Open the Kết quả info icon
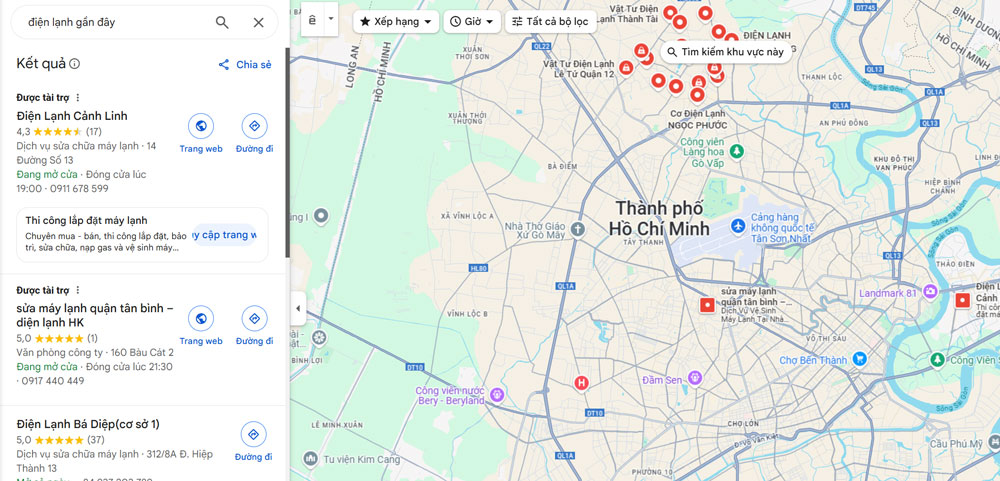 pos(75,64)
